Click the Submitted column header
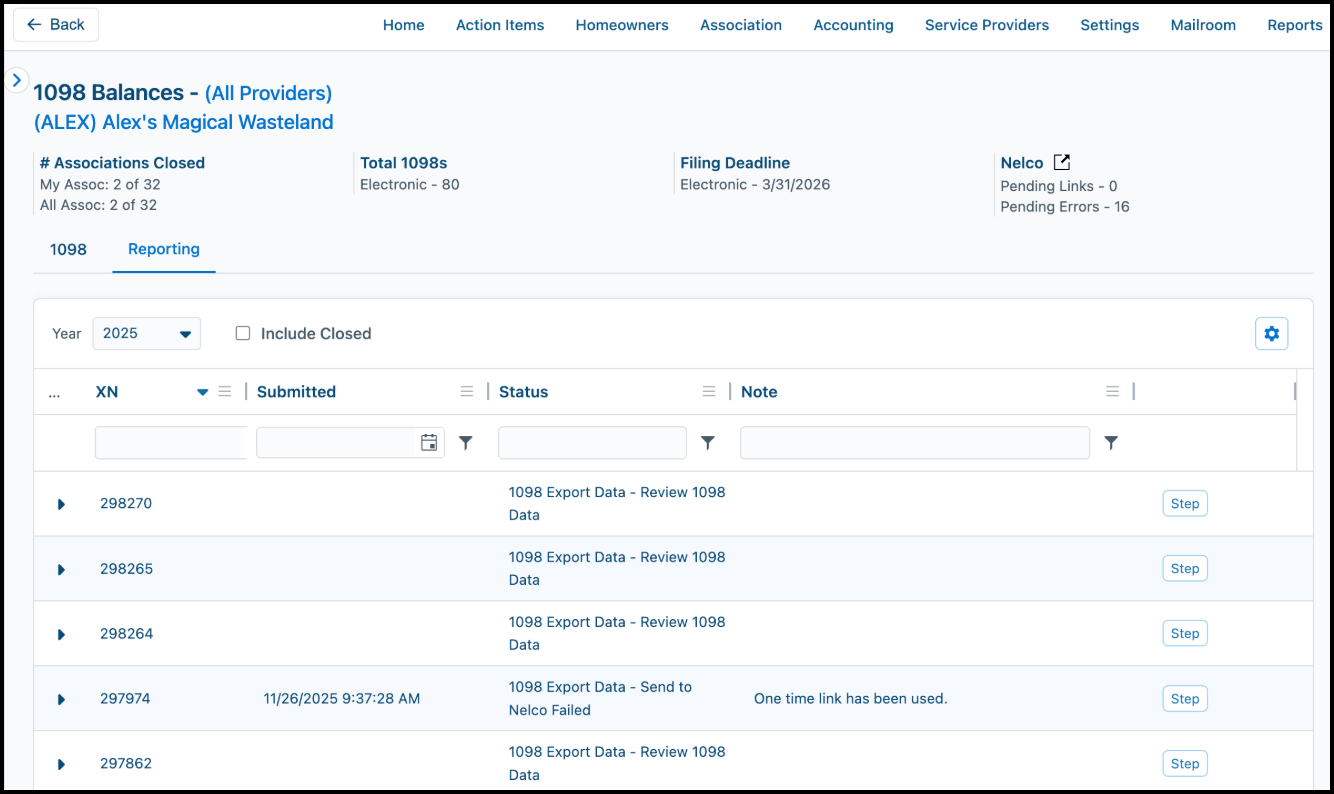Viewport: 1334px width, 794px height. point(296,392)
